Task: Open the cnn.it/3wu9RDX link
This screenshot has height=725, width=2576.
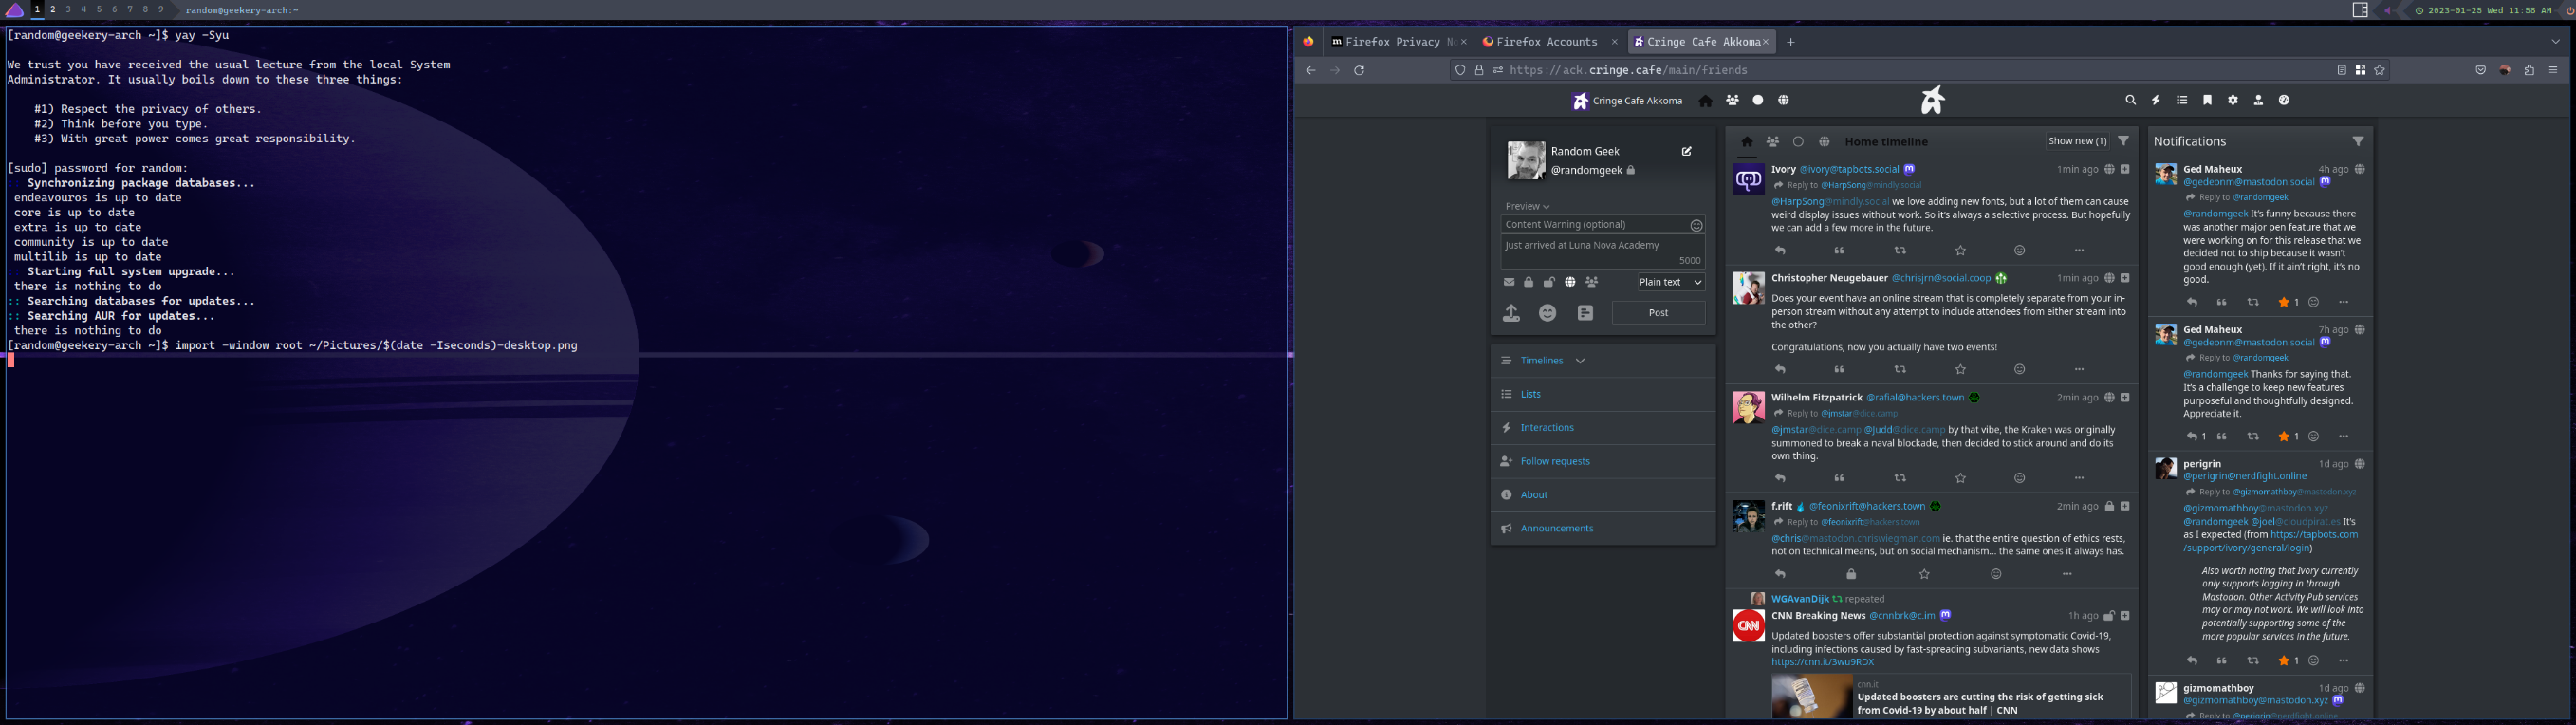Action: 1822,662
